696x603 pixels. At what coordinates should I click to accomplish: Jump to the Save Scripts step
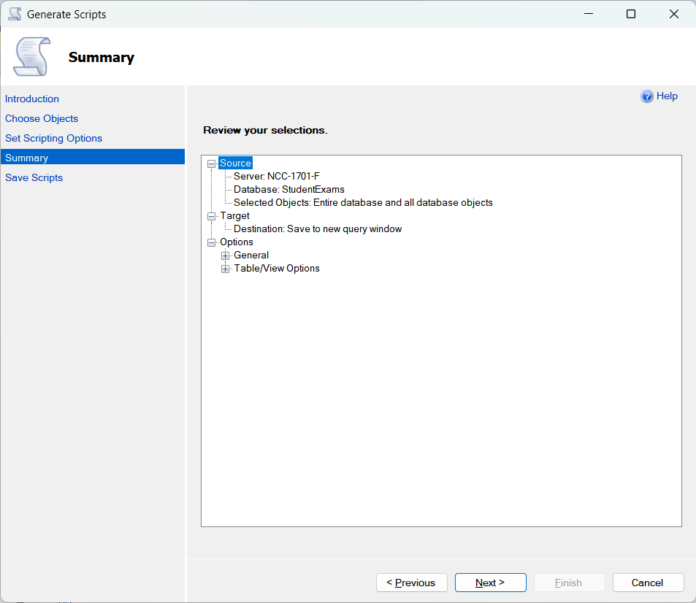(34, 178)
